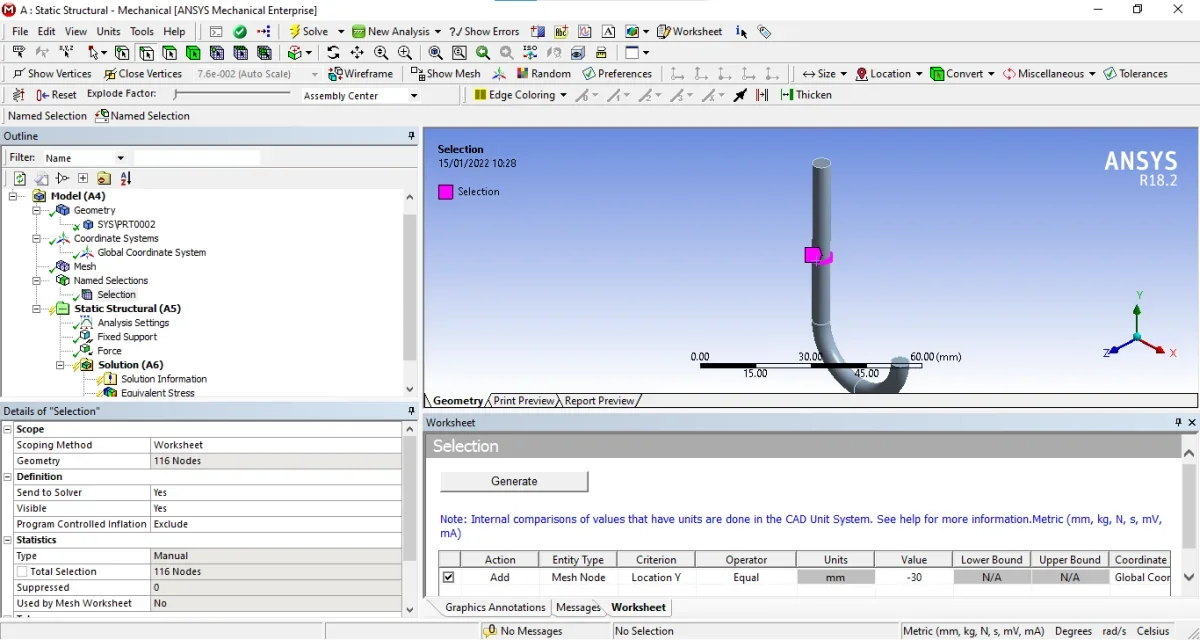Image resolution: width=1200 pixels, height=640 pixels.
Task: Switch to the Print Preview tab
Action: (x=524, y=401)
